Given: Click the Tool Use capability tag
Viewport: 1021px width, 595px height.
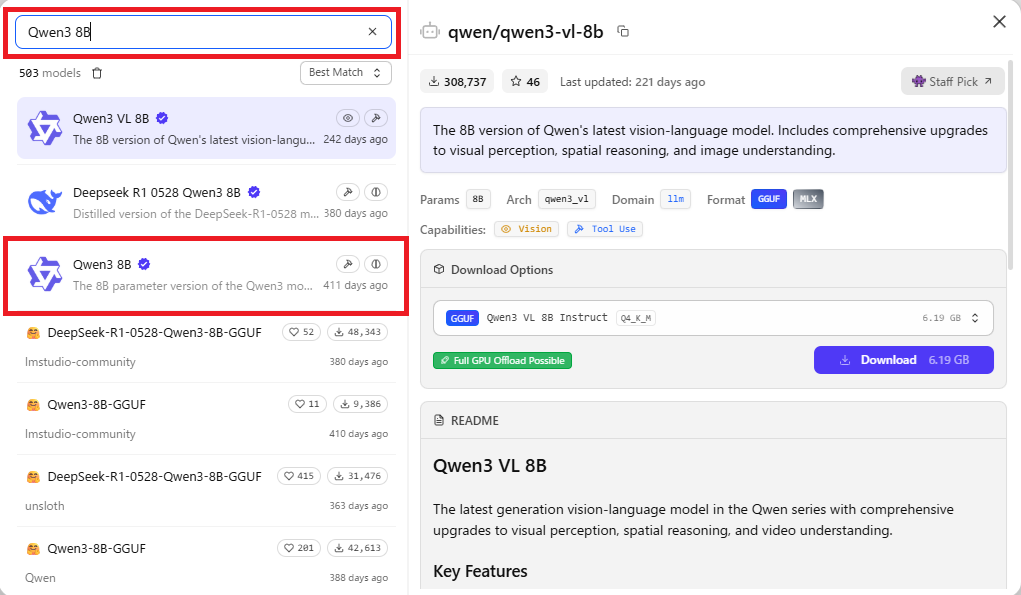Looking at the screenshot, I should [605, 229].
